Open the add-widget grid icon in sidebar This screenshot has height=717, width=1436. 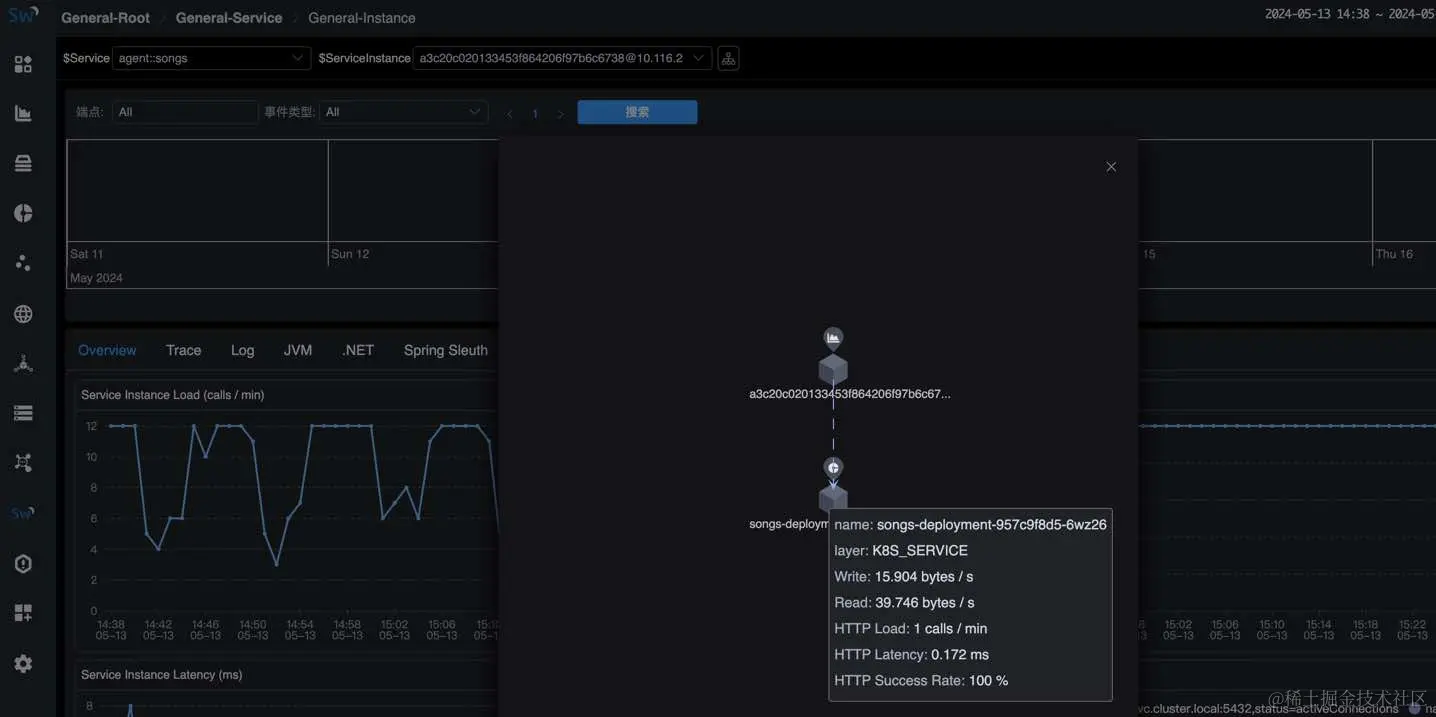coord(23,613)
